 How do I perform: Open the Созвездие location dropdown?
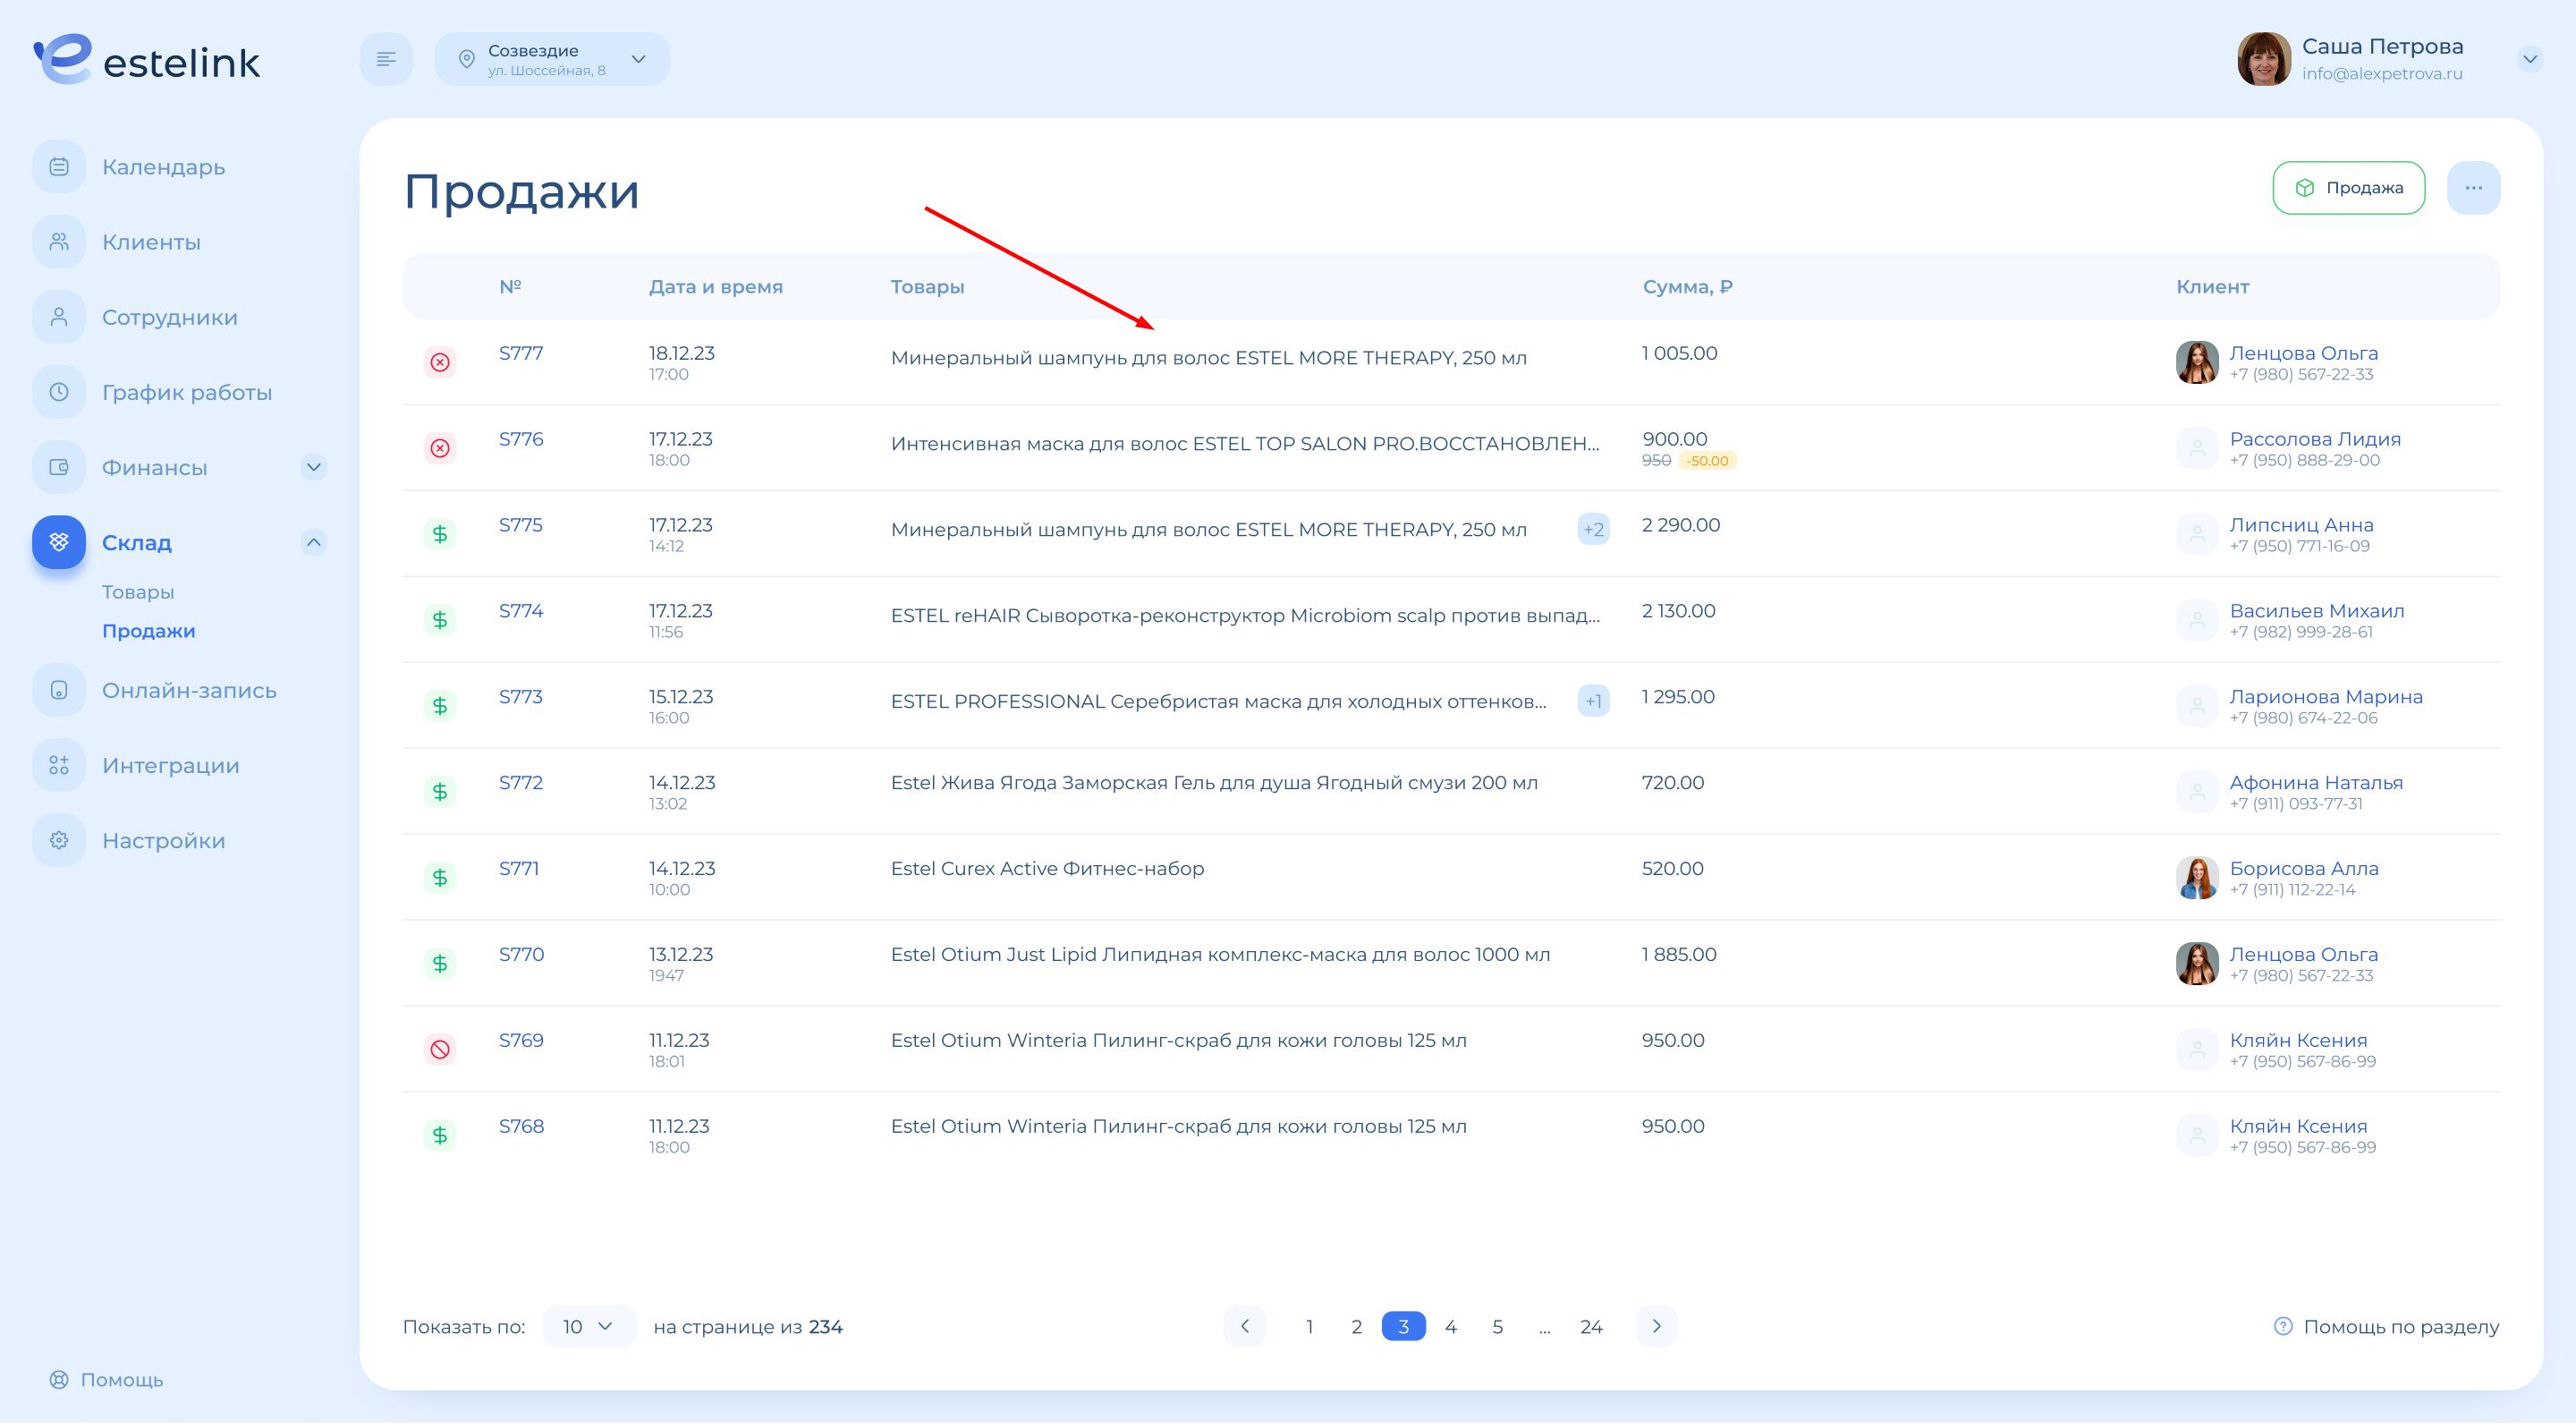click(x=552, y=59)
